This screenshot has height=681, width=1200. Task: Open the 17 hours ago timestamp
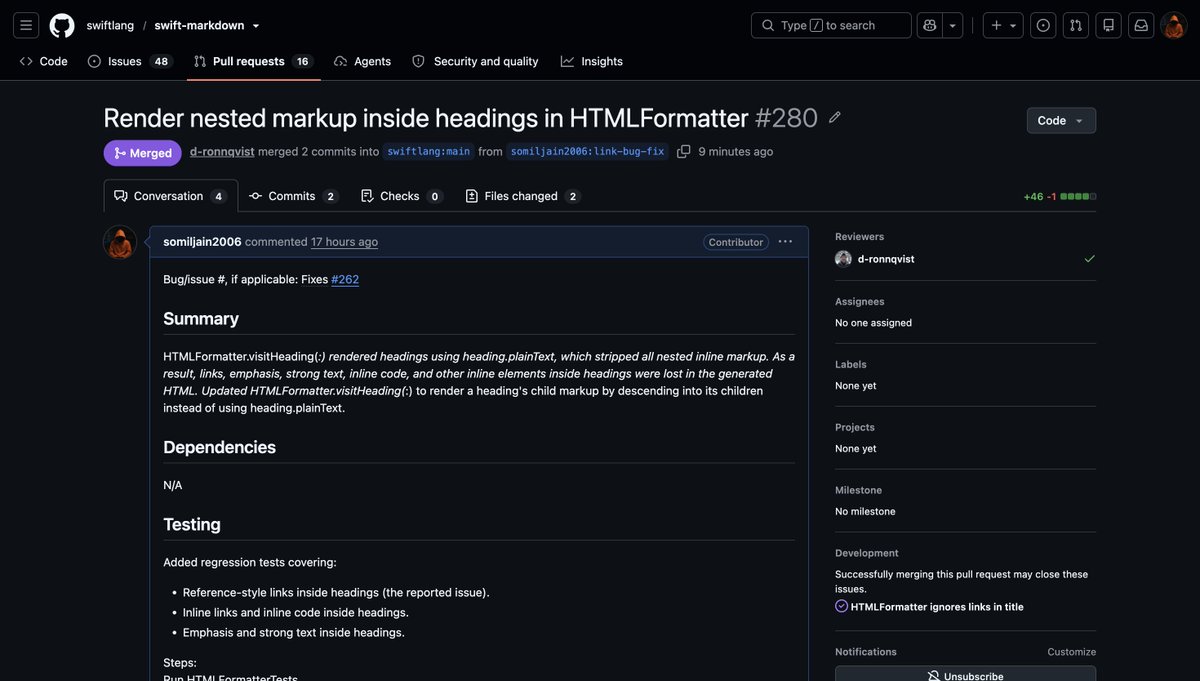pyautogui.click(x=344, y=242)
